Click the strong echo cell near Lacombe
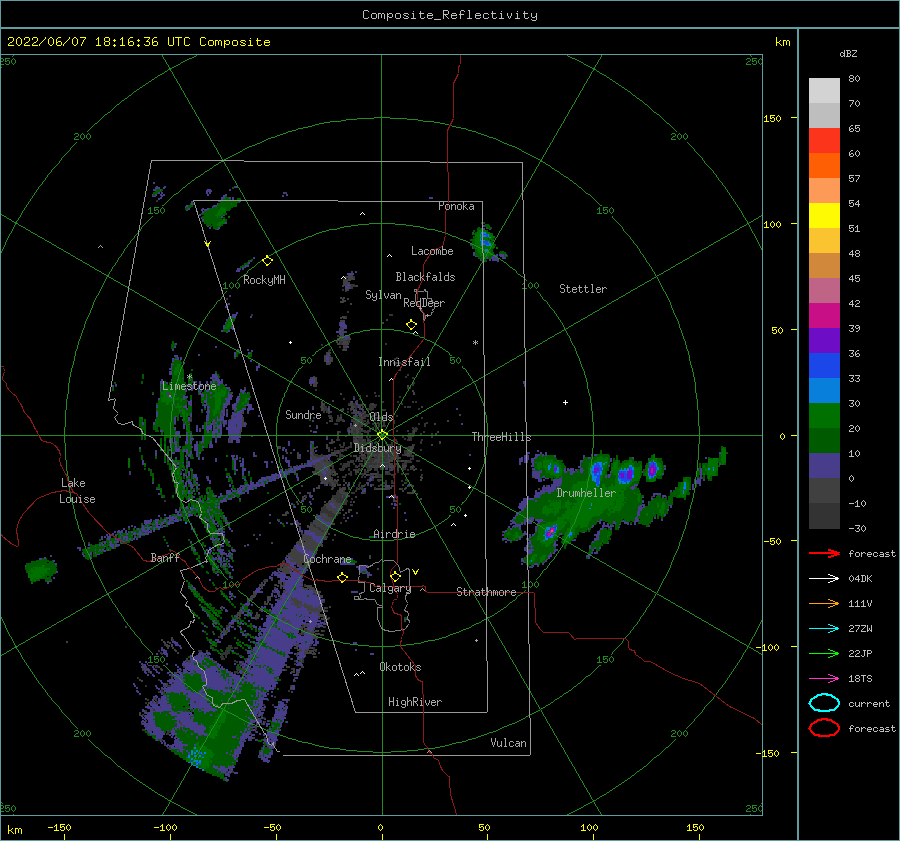The image size is (900, 841). click(485, 242)
